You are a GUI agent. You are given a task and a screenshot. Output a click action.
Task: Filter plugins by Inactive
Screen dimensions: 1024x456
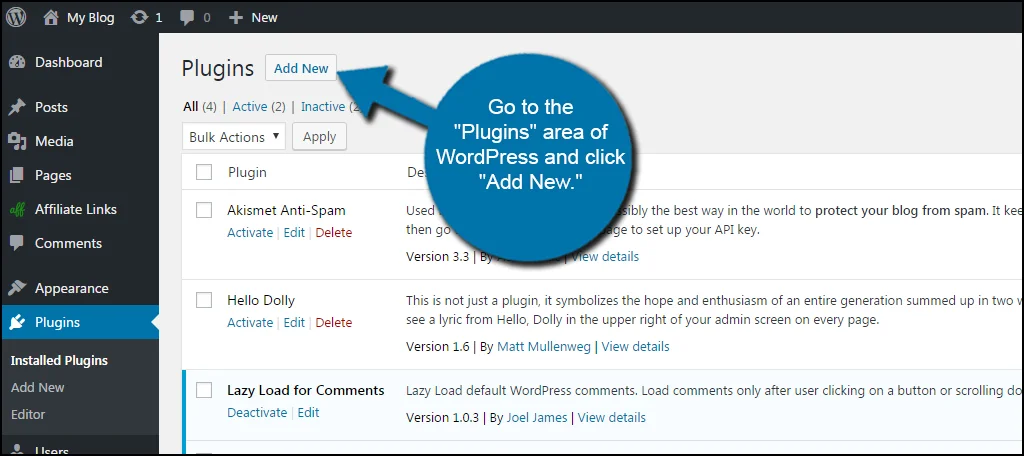coord(323,106)
